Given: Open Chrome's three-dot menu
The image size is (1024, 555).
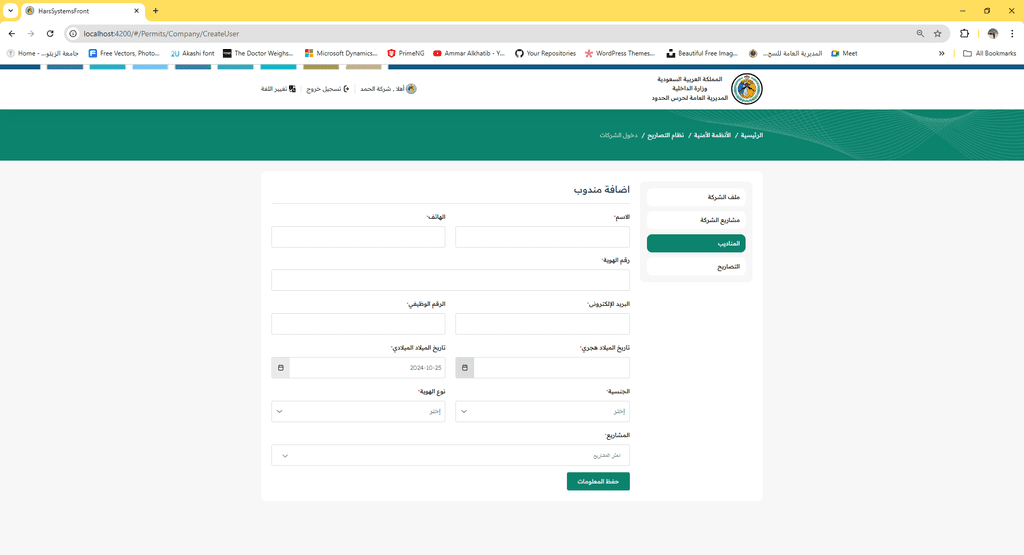Looking at the screenshot, I should [x=1012, y=33].
